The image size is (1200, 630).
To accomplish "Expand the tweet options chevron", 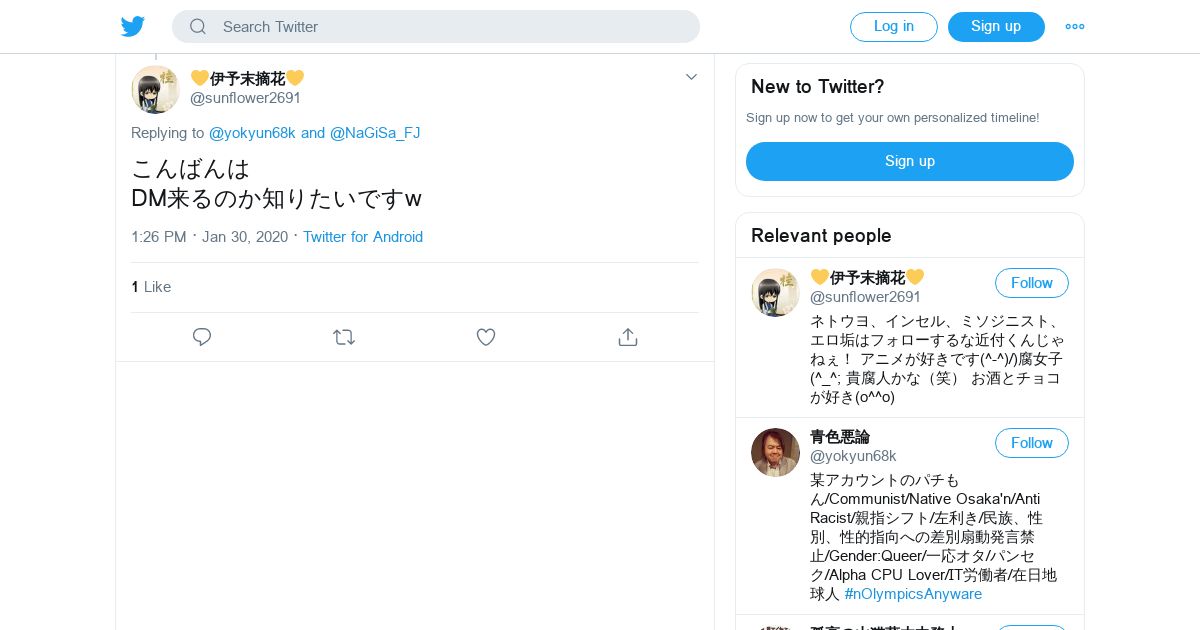I will pos(691,77).
